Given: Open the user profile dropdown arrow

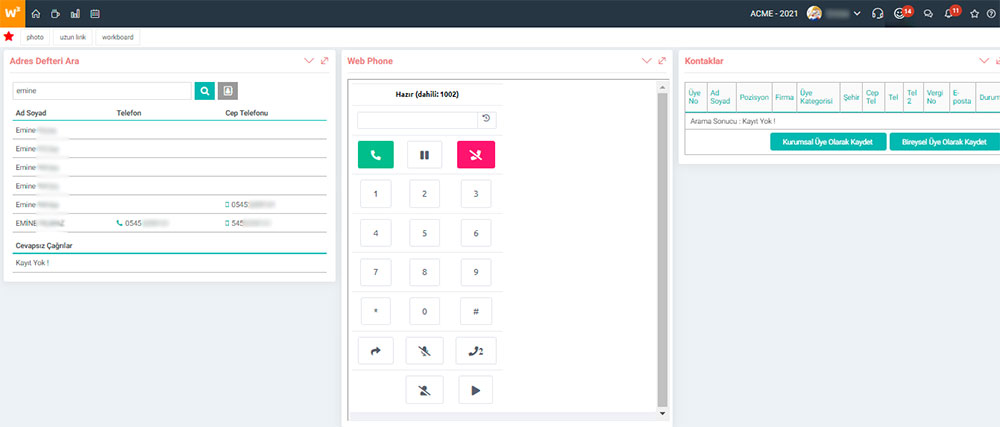Looking at the screenshot, I should pyautogui.click(x=857, y=14).
